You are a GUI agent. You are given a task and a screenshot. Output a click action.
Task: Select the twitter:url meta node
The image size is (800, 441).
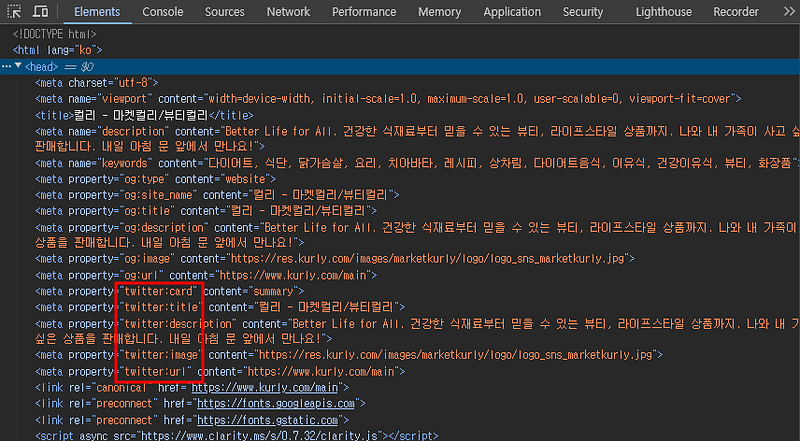[x=220, y=372]
